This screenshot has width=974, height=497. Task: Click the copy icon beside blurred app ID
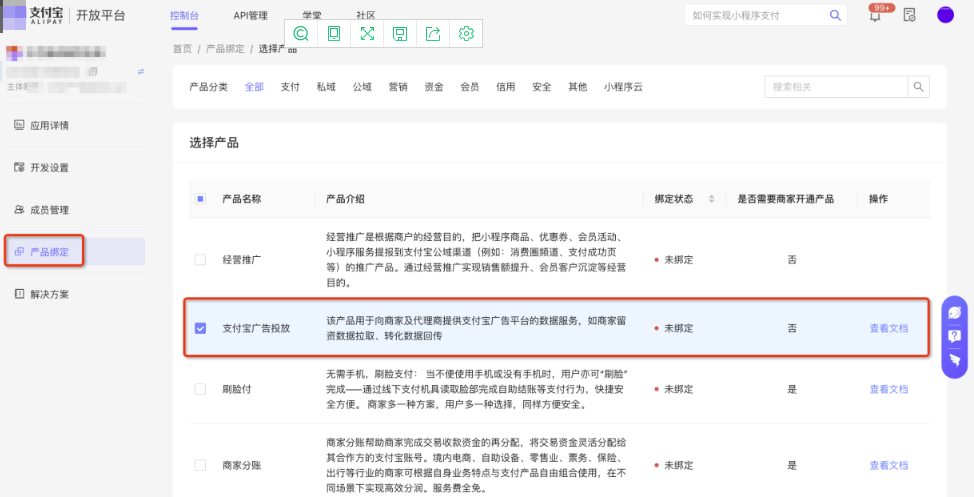point(93,72)
